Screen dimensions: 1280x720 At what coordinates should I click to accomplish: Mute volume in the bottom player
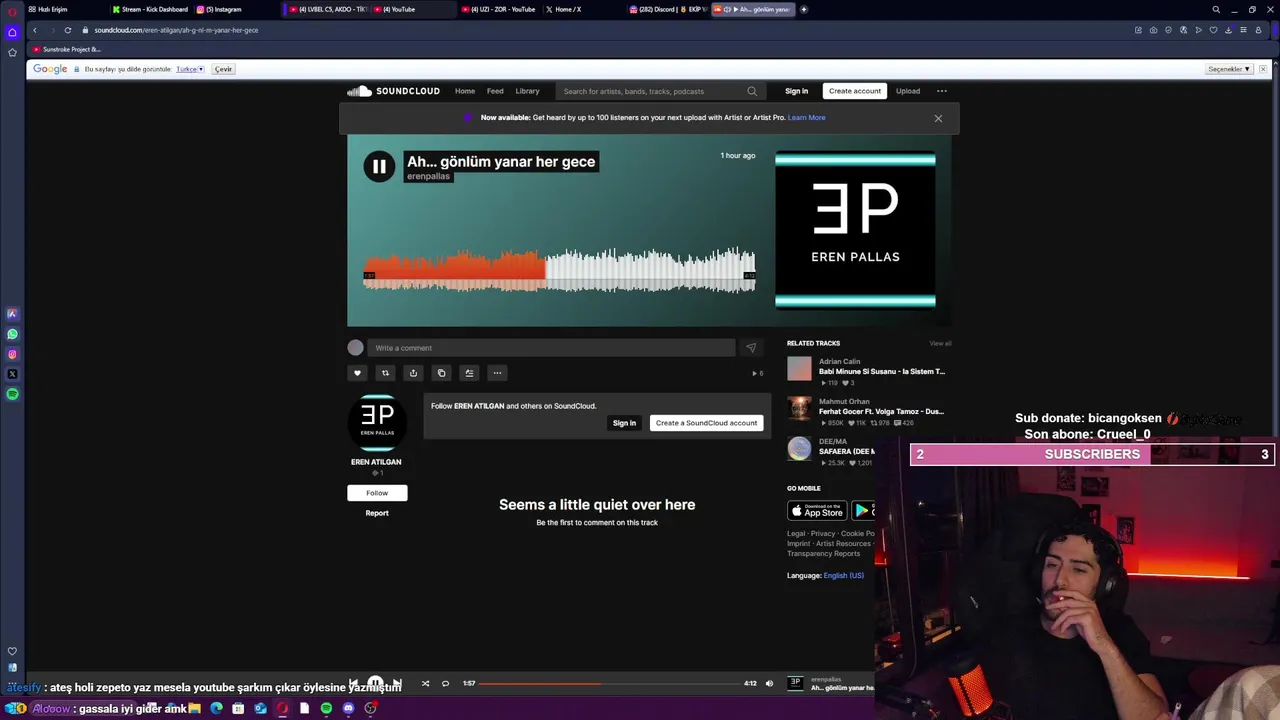click(x=769, y=684)
